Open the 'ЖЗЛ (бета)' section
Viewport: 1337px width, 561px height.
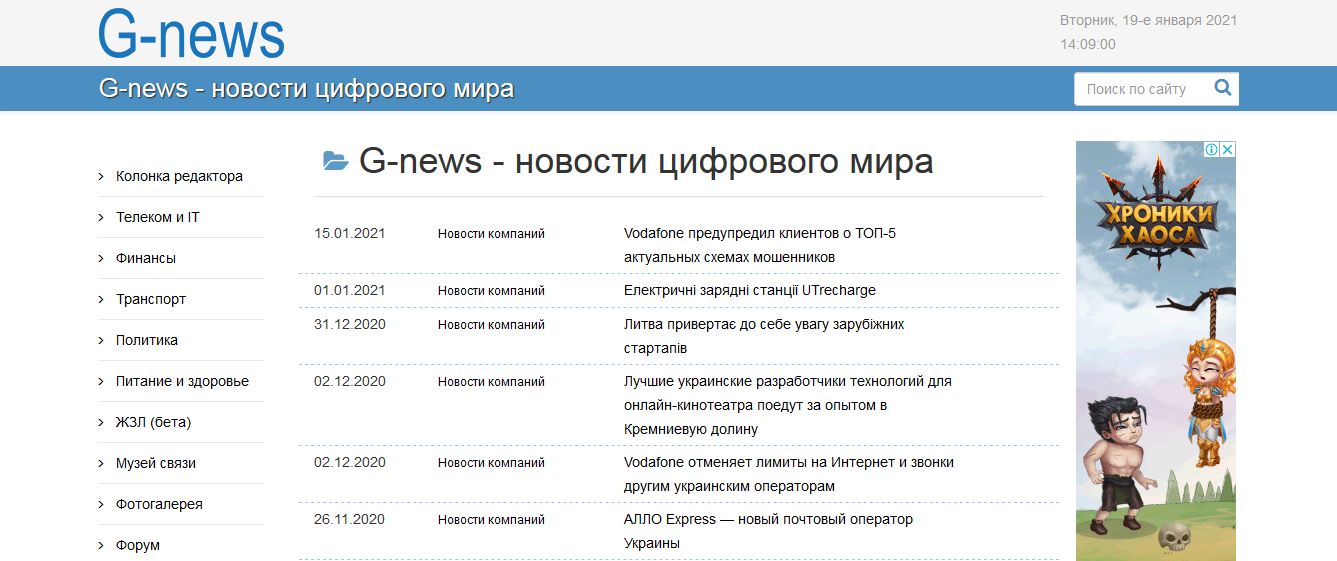coord(153,422)
